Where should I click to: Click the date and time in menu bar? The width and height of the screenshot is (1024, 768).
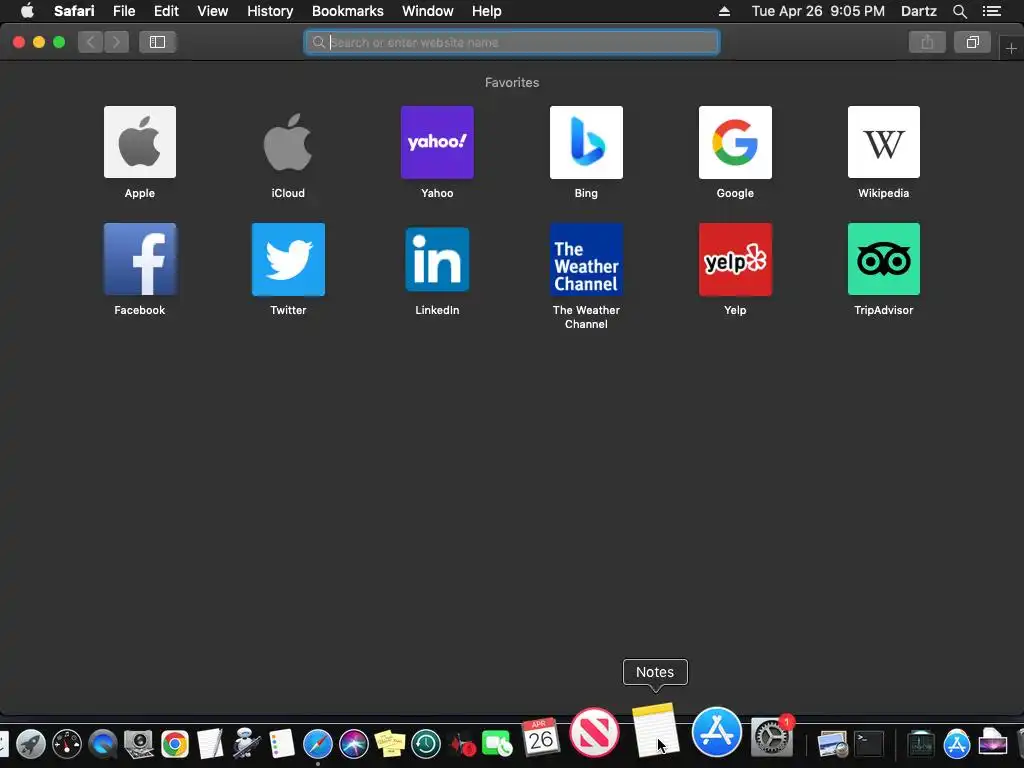coord(818,11)
